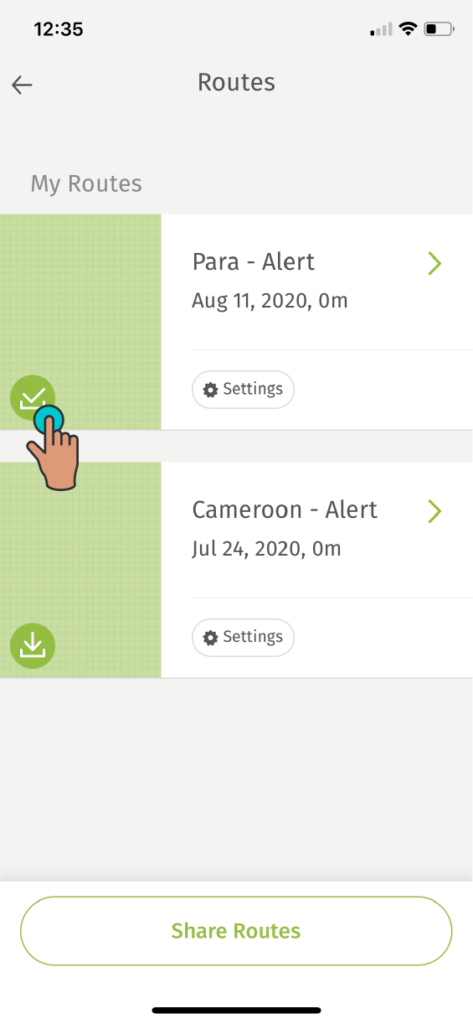
Task: Tap the back arrow icon
Action: tap(22, 85)
